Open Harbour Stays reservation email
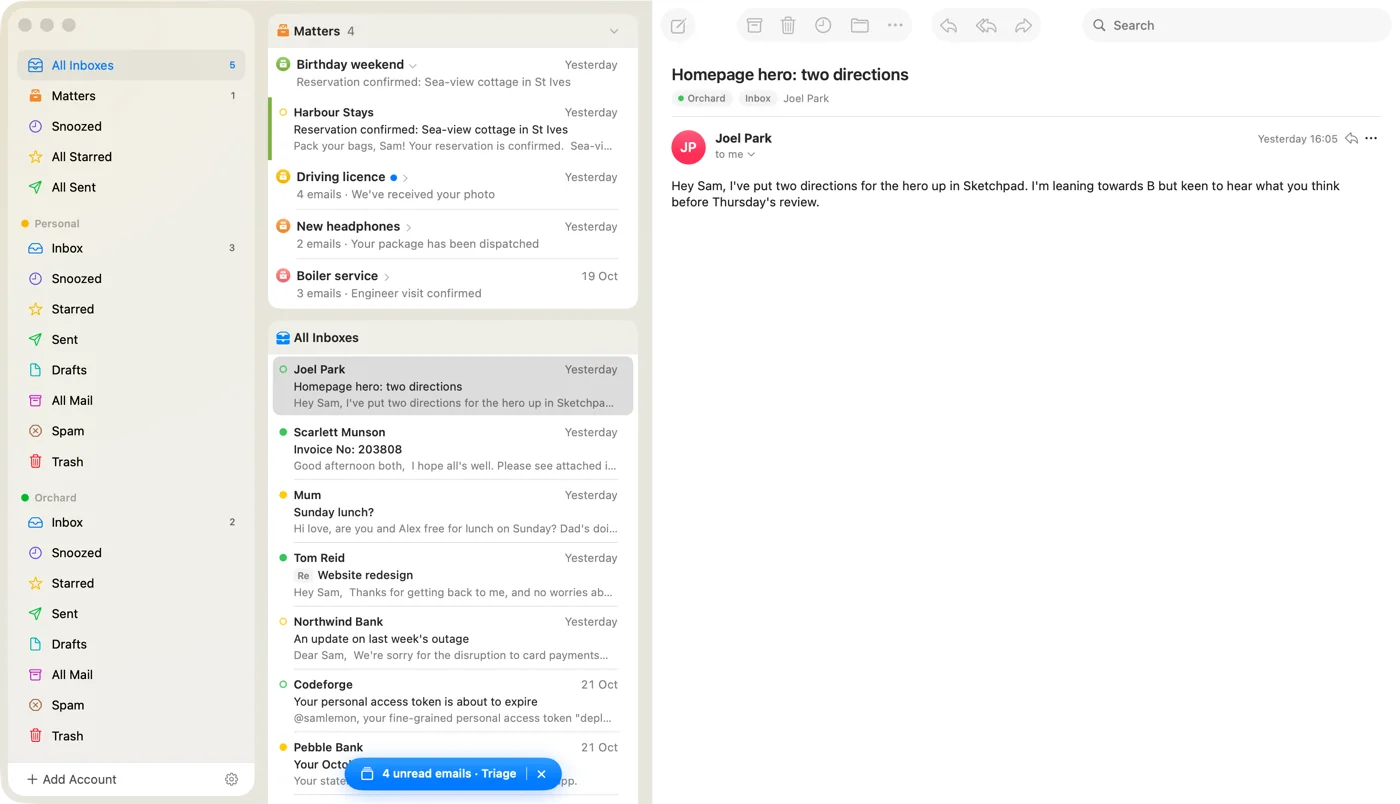1400x804 pixels. (x=454, y=129)
